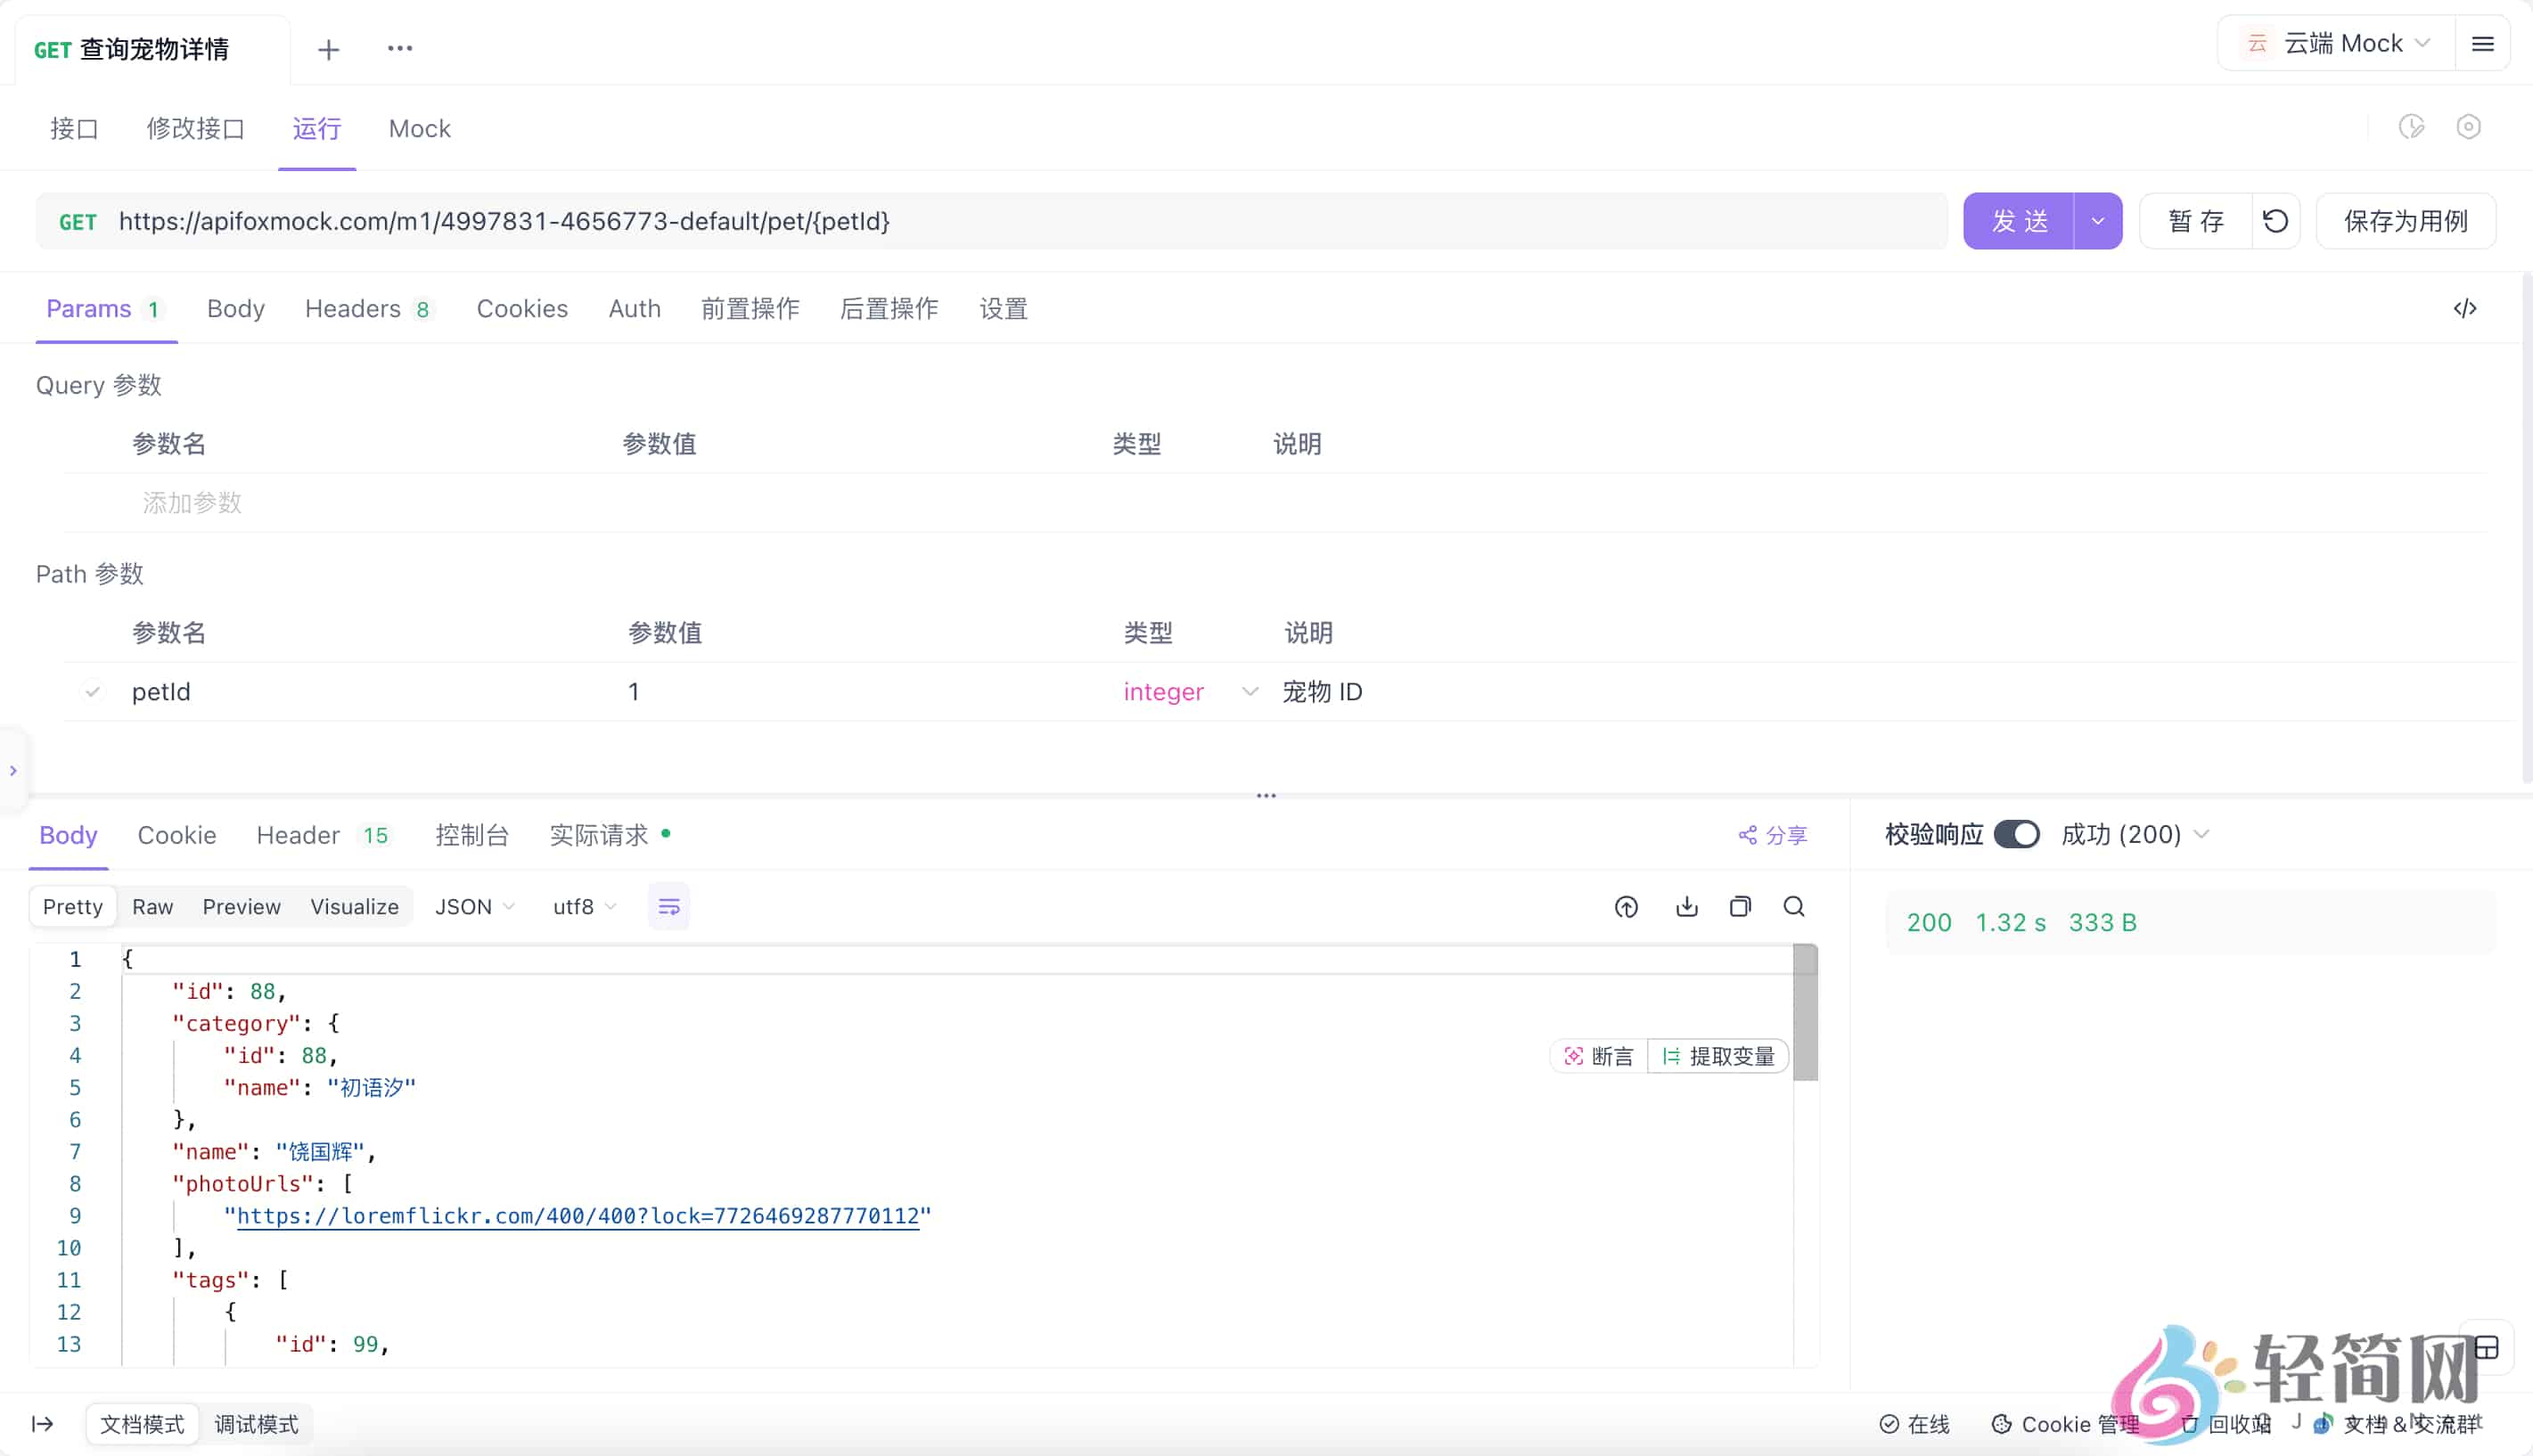Image resolution: width=2533 pixels, height=1456 pixels.
Task: Click the reset changes icon beside 暂存
Action: coord(2275,221)
